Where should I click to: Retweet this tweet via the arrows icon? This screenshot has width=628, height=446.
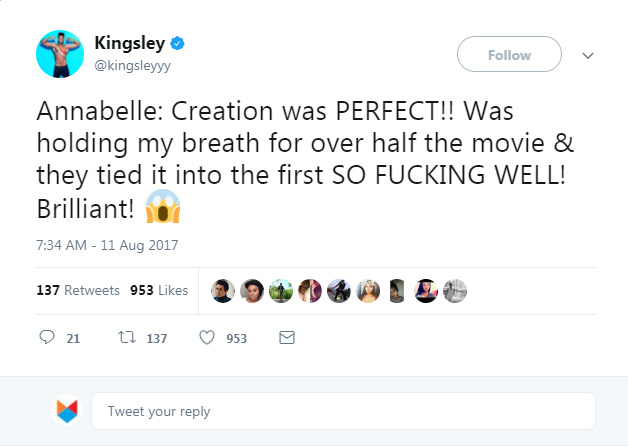click(127, 338)
